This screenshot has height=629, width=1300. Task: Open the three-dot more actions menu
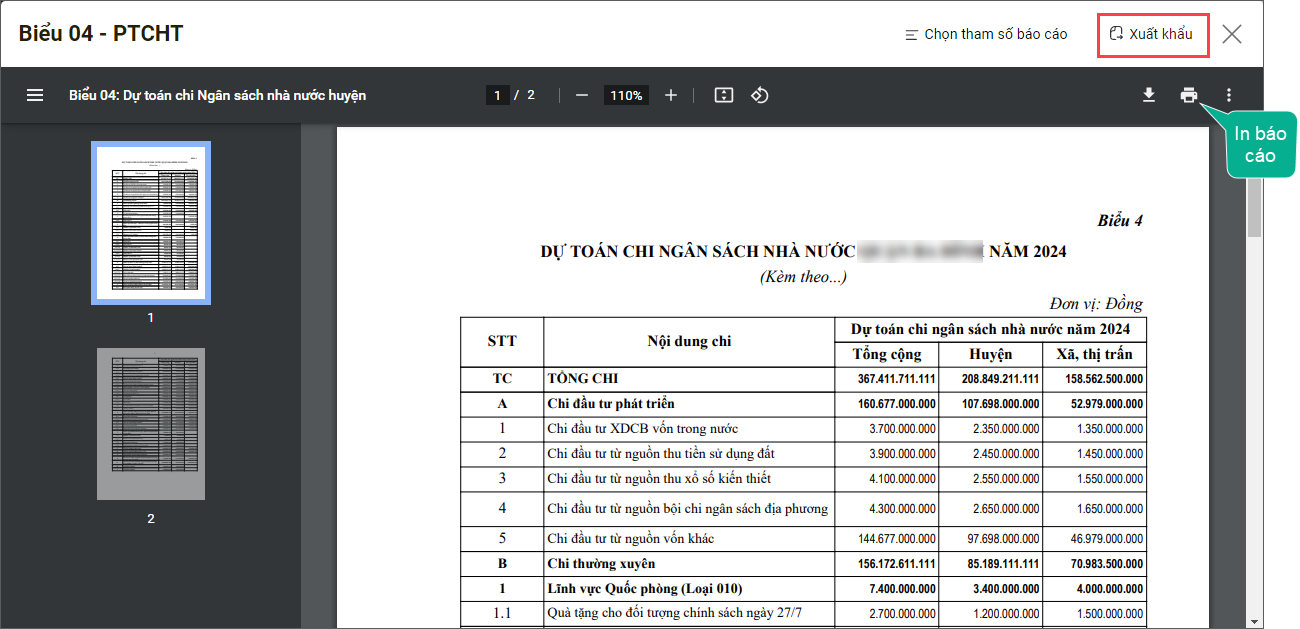coord(1229,95)
